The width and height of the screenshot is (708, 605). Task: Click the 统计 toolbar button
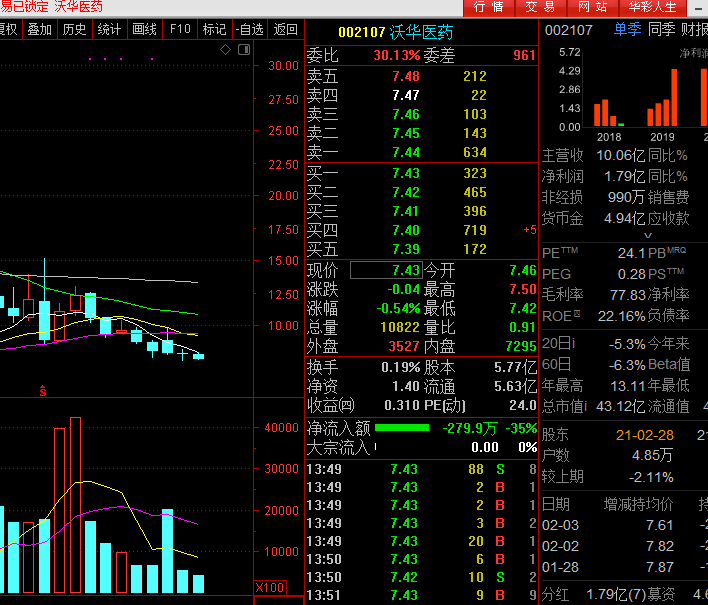[109, 29]
